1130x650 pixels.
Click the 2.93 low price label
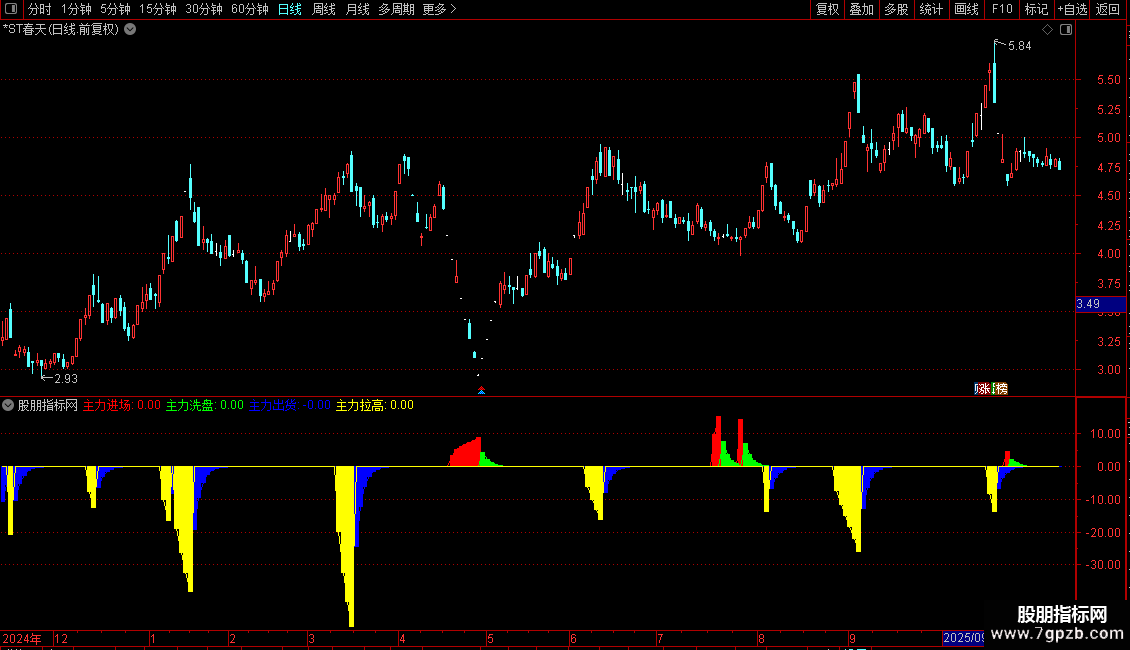pyautogui.click(x=66, y=379)
